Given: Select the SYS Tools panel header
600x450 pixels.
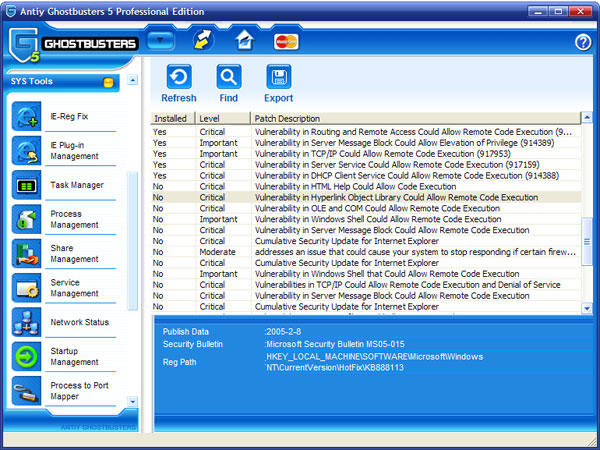Looking at the screenshot, I should [x=62, y=82].
